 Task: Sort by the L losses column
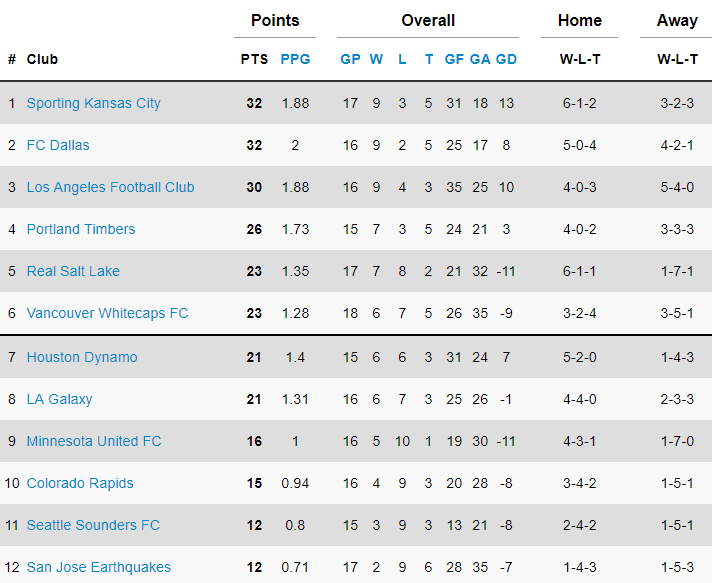click(x=402, y=59)
